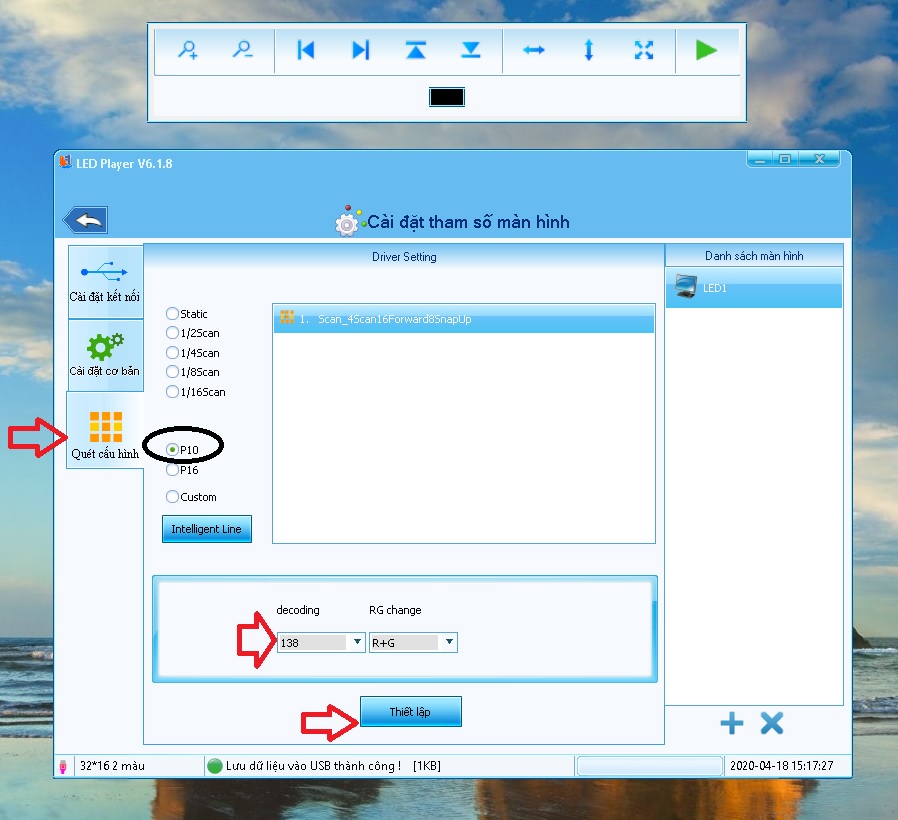This screenshot has width=898, height=820.
Task: Select Scan_4Scan16Forward8SnapUp list entry
Action: click(x=464, y=319)
